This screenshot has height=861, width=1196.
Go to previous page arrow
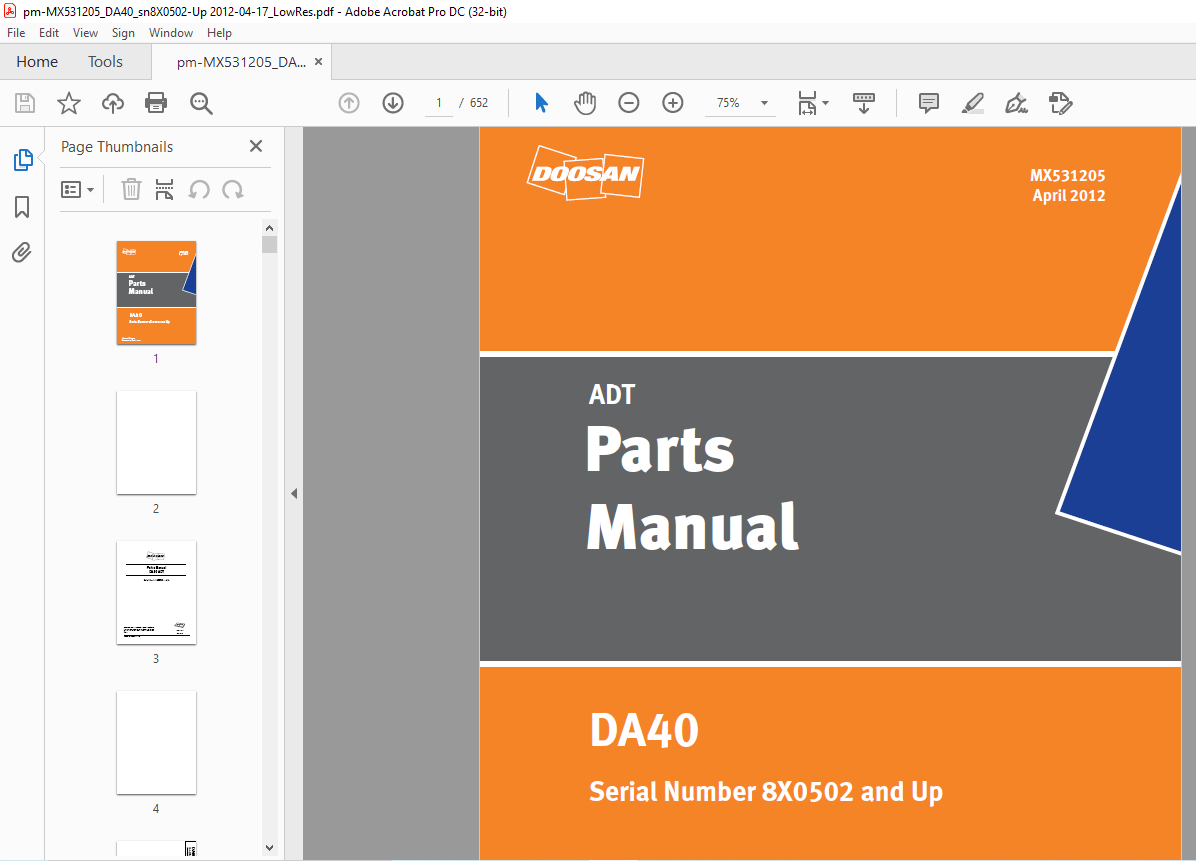(x=349, y=103)
